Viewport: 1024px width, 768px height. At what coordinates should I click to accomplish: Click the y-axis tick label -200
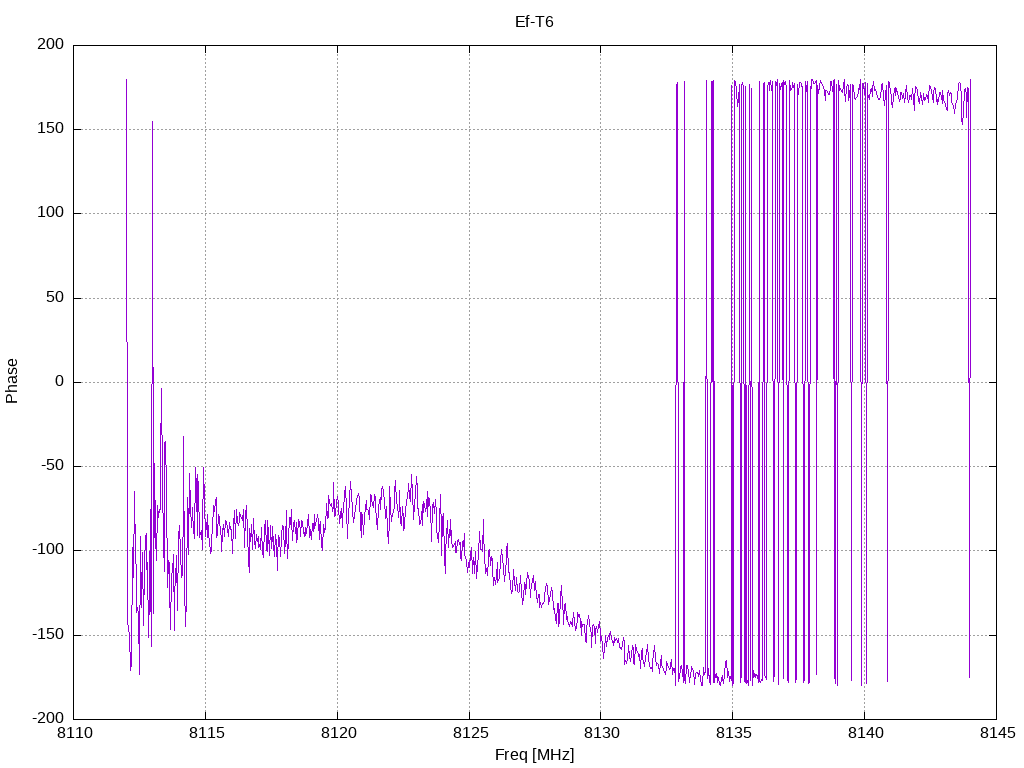pyautogui.click(x=48, y=718)
